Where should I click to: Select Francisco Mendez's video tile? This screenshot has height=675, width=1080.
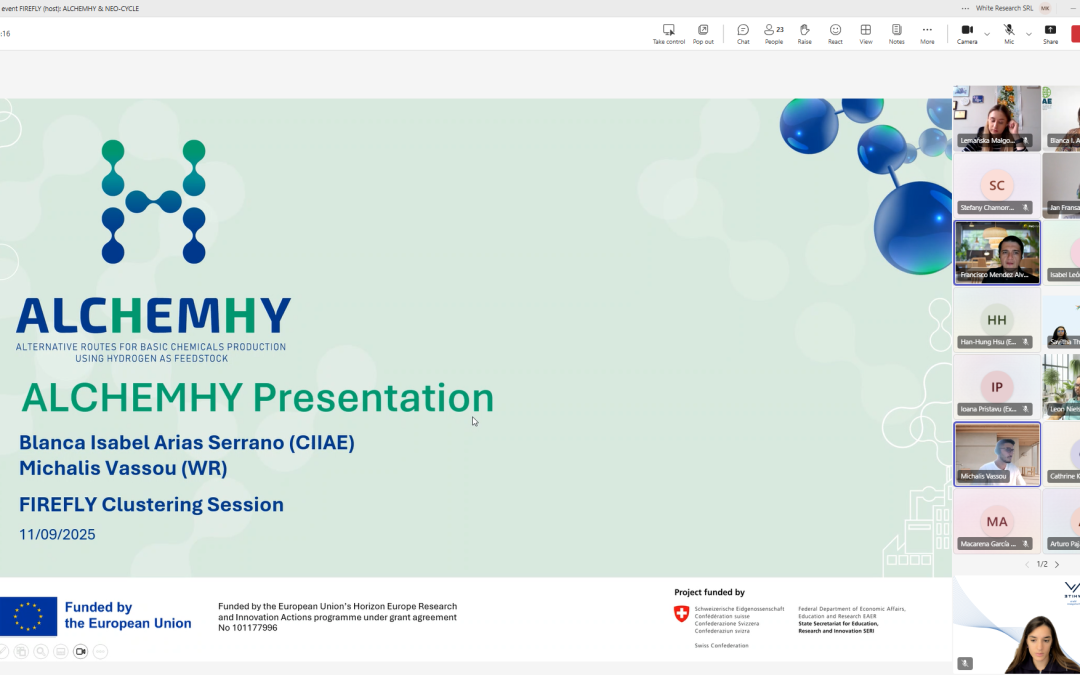(x=997, y=252)
